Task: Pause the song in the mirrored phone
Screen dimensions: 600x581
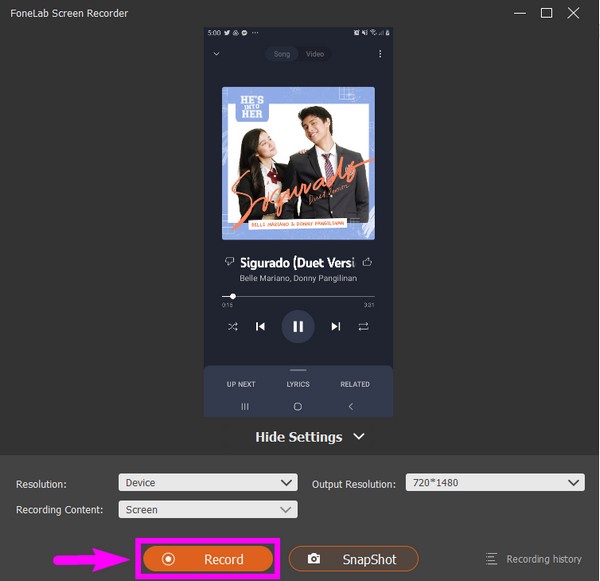Action: coord(298,326)
